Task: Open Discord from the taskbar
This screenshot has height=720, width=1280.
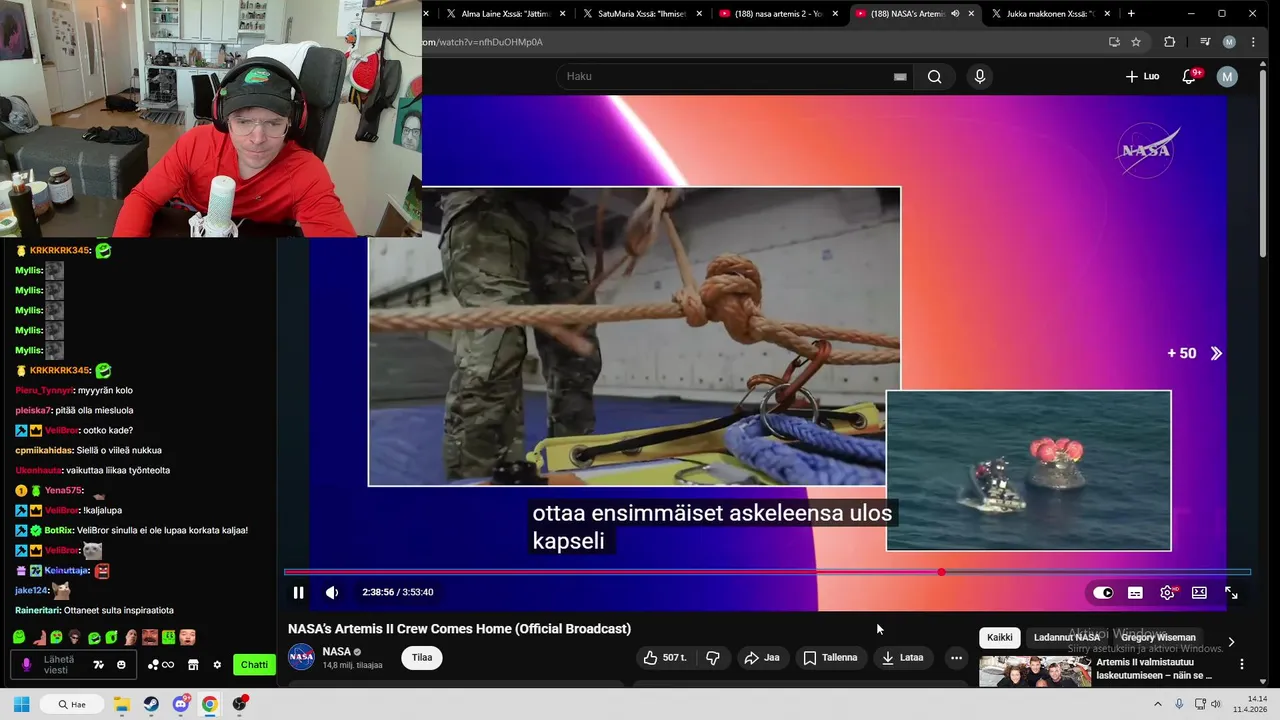Action: point(181,704)
